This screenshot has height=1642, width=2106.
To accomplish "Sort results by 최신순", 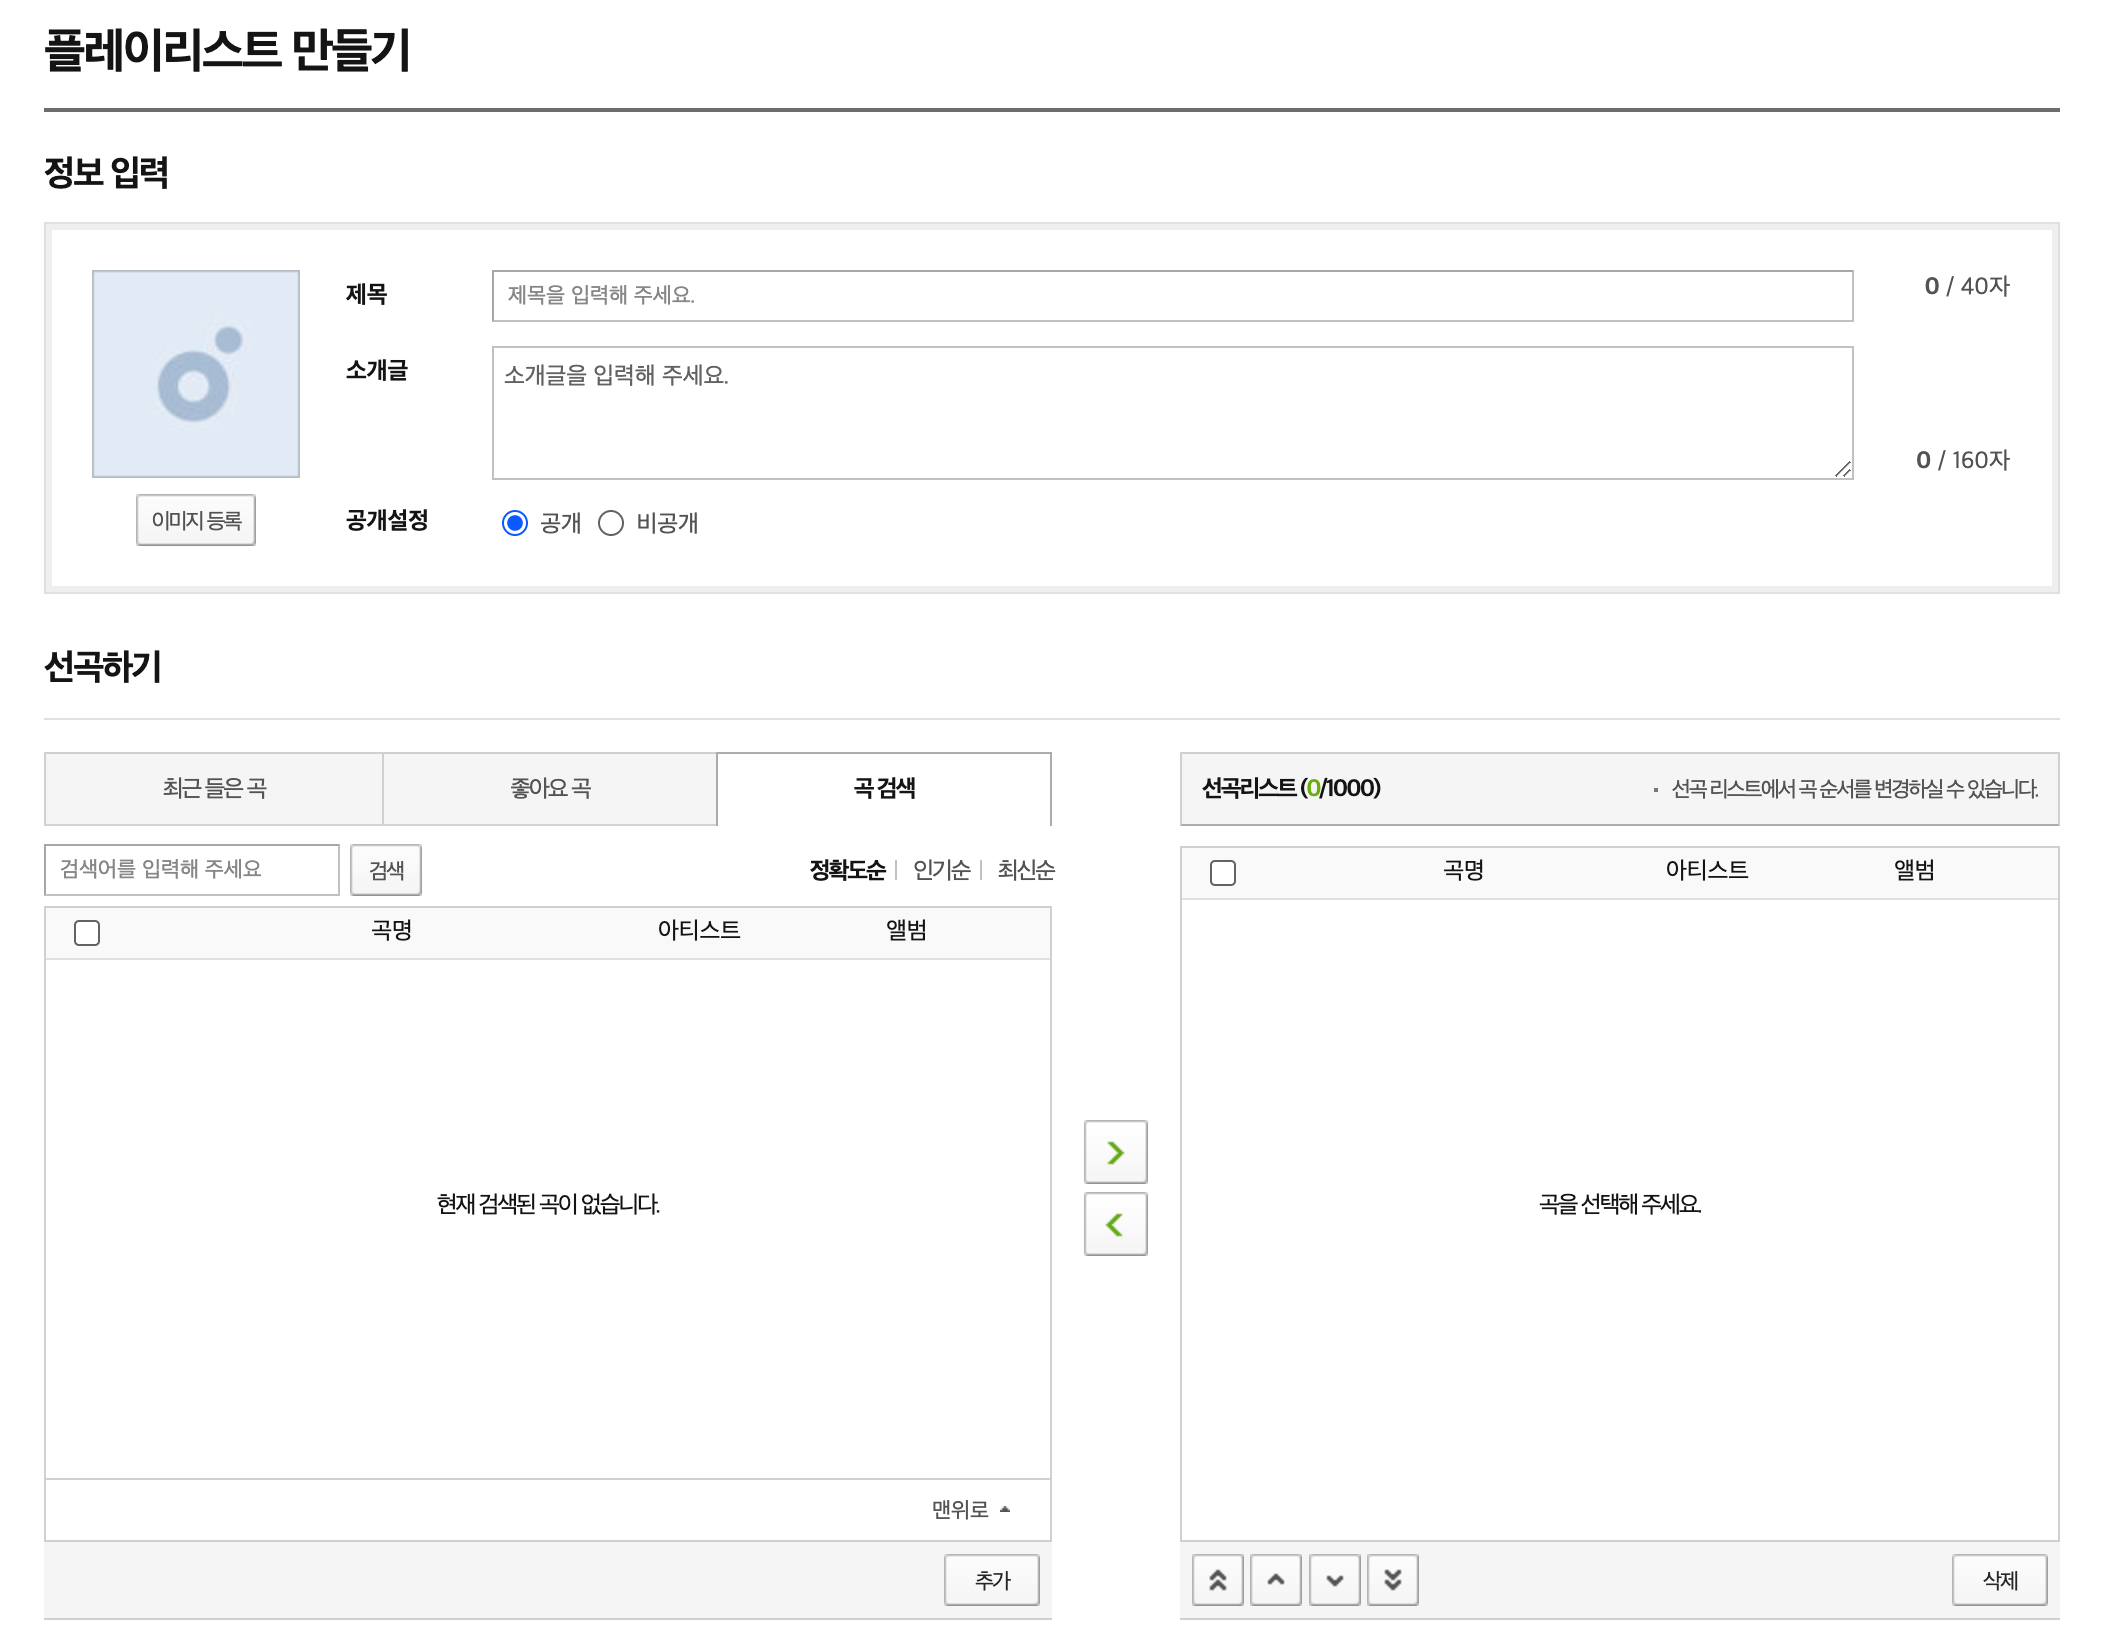I will (x=1025, y=870).
